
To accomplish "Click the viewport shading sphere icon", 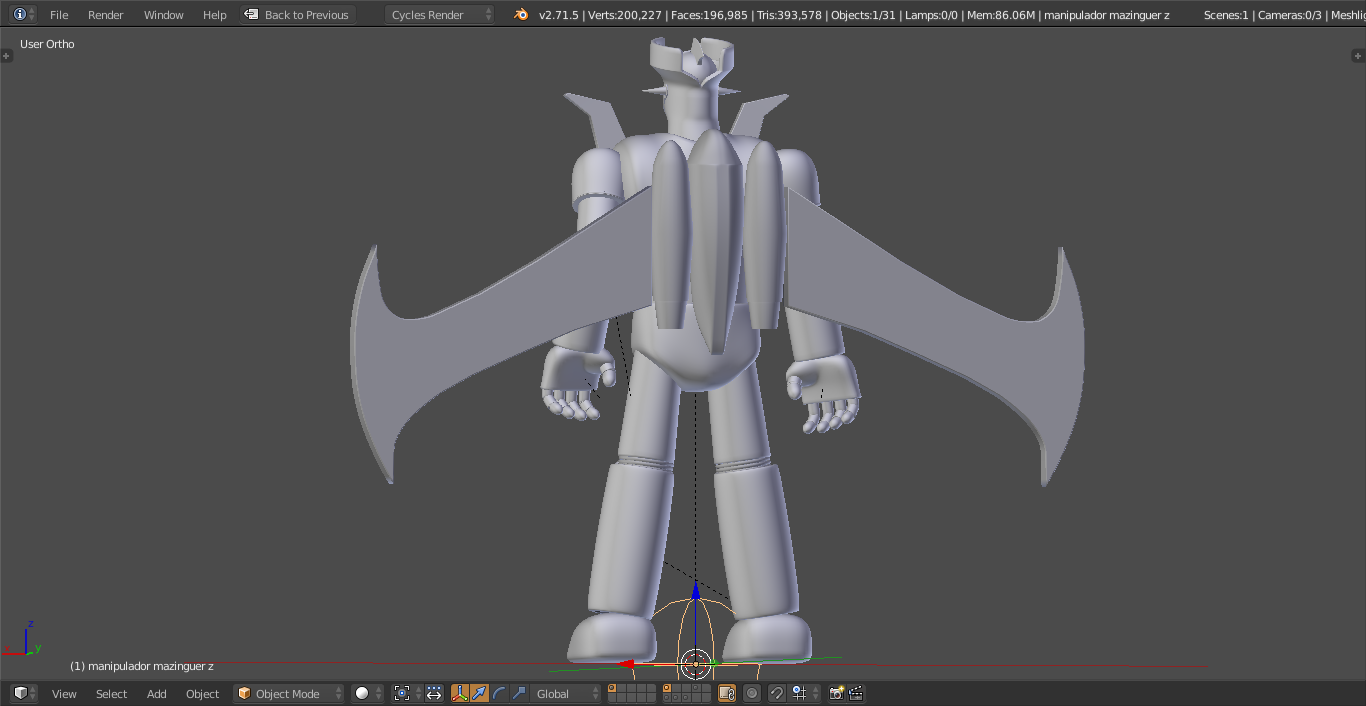I will [362, 693].
